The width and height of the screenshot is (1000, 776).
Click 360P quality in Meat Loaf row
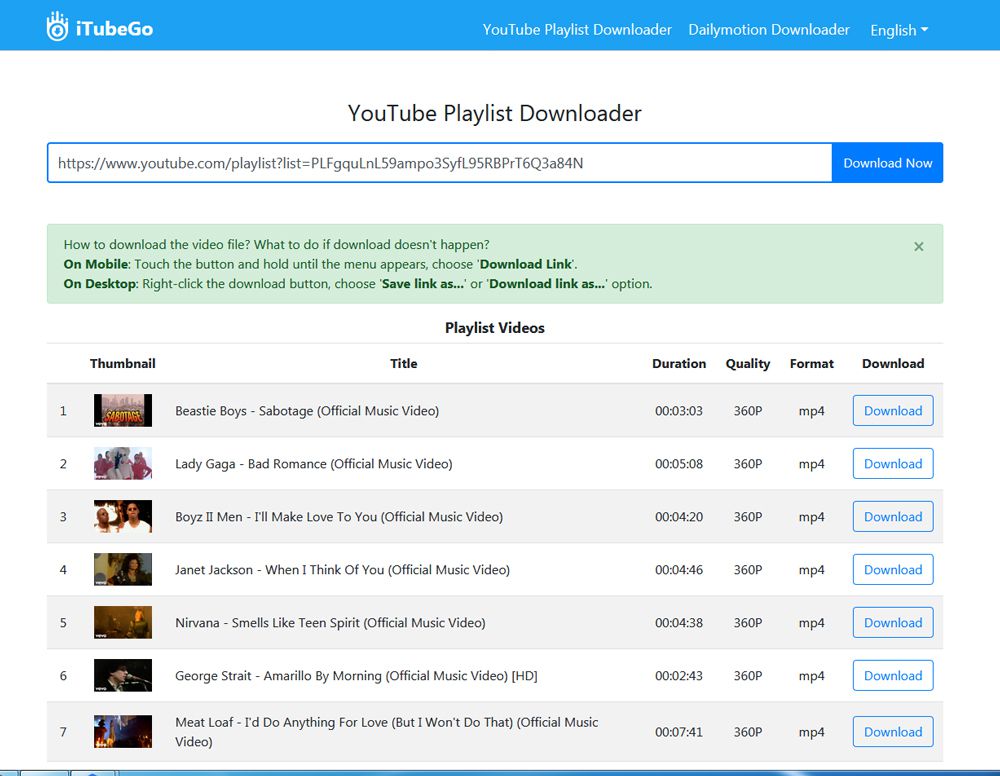747,731
